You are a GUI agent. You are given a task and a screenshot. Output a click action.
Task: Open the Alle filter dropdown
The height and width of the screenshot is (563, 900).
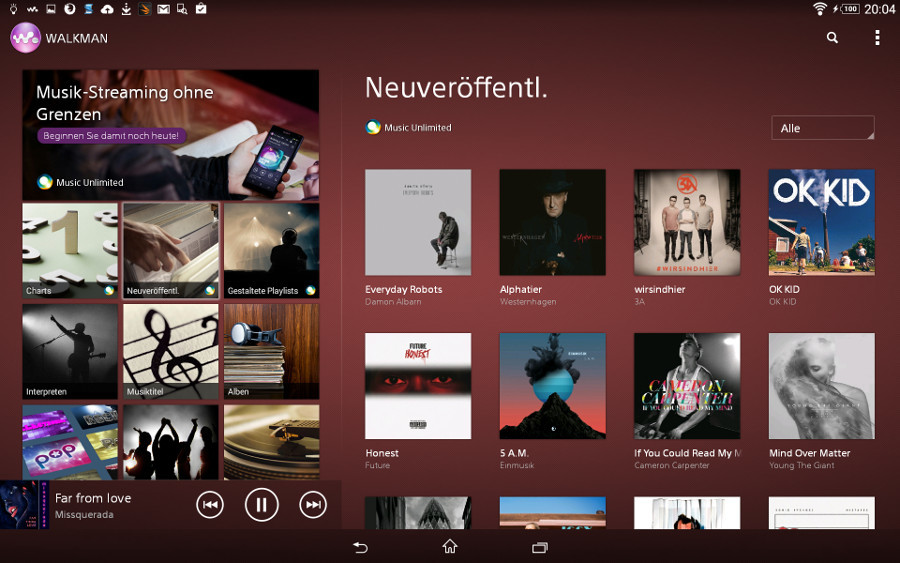pos(823,128)
